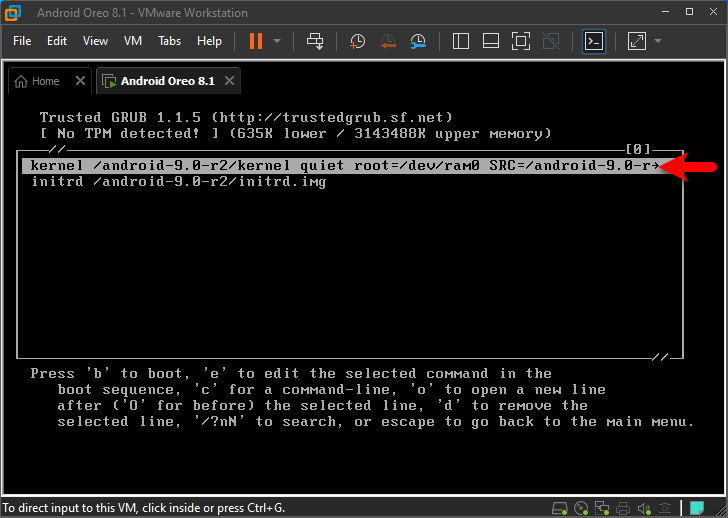
Task: Maximize the VMware Workstation window
Action: [689, 12]
